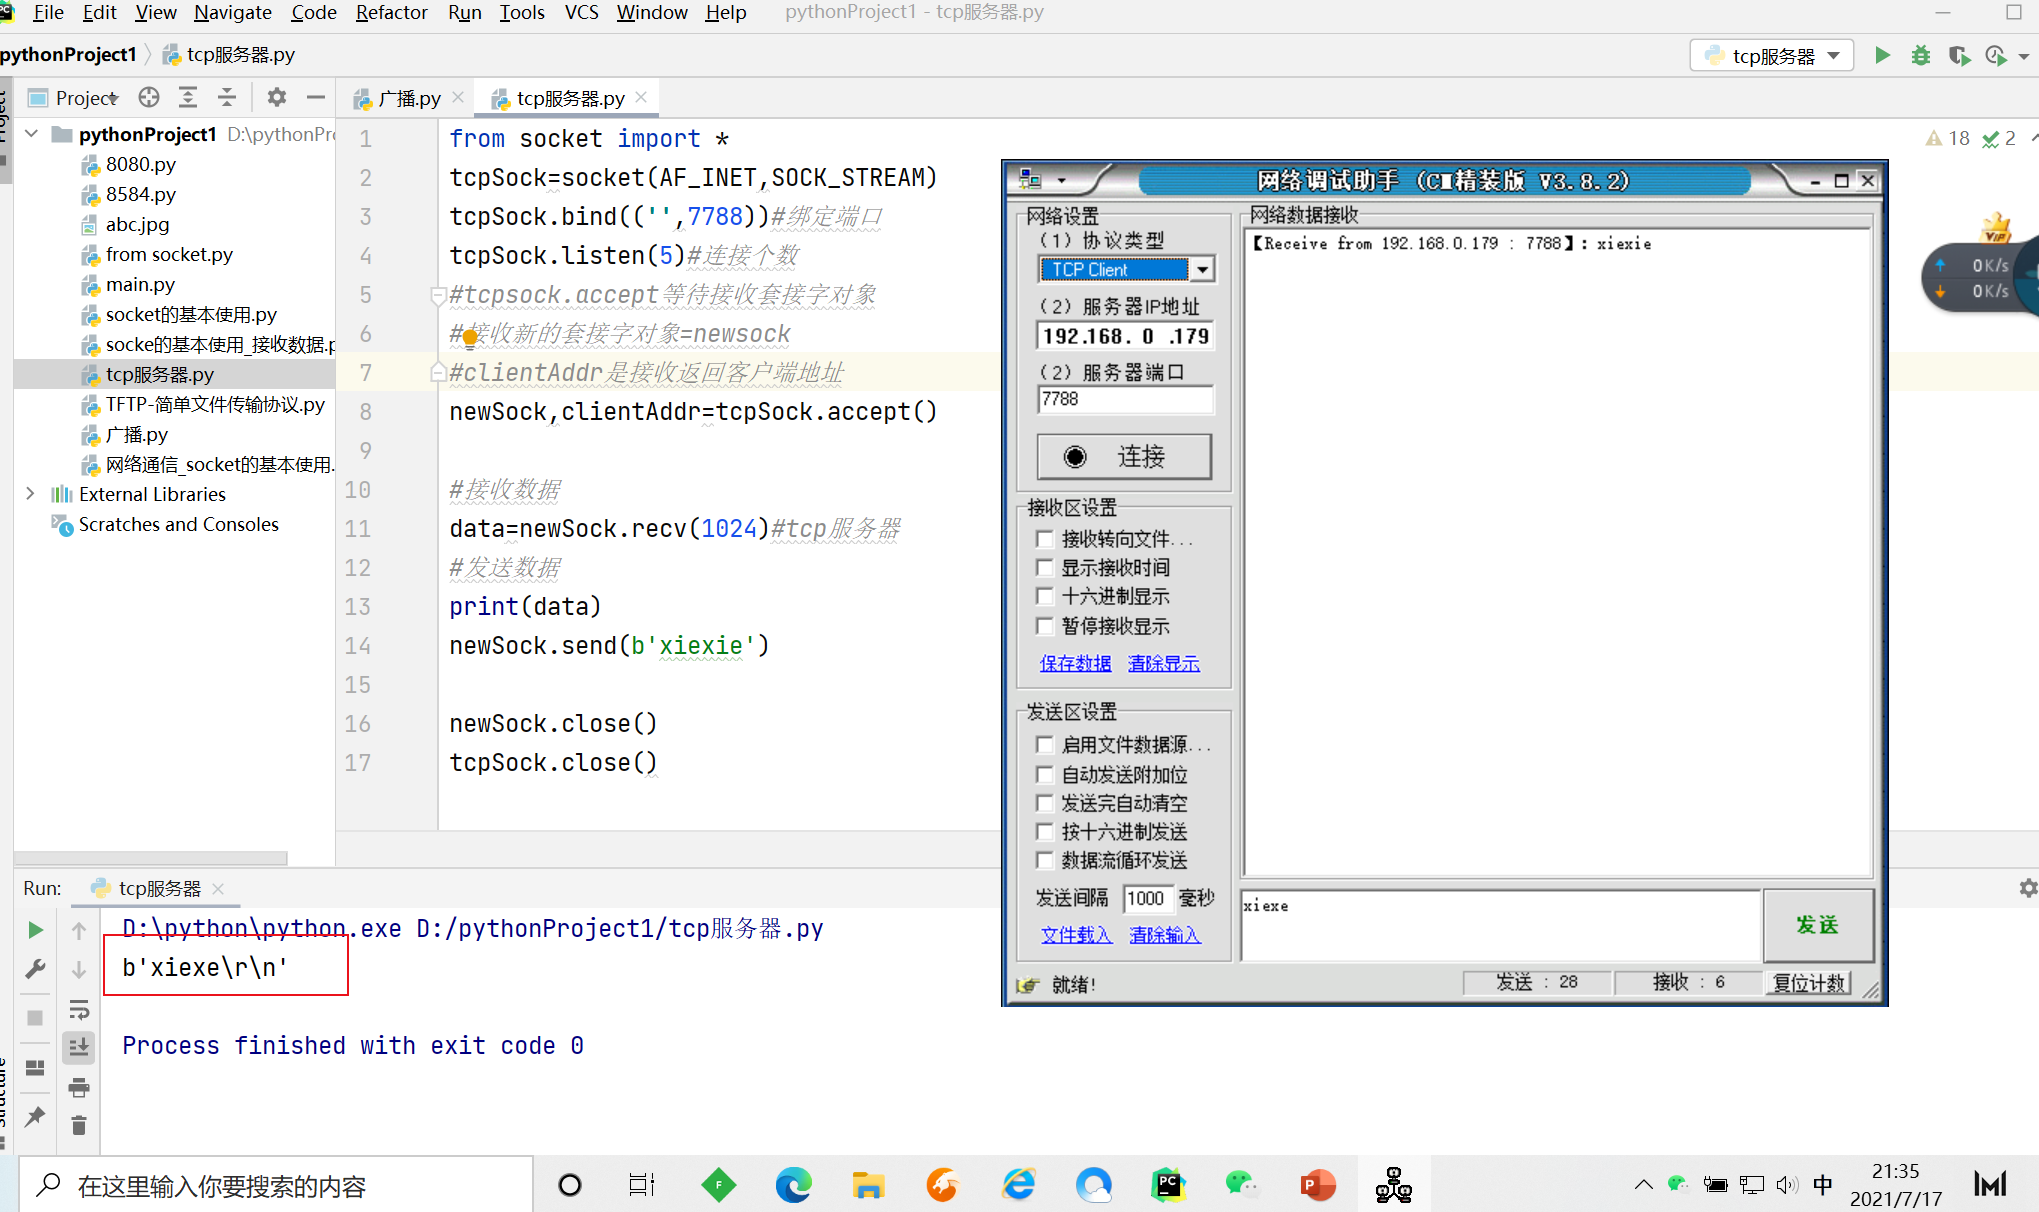Open Microsoft Edge from the taskbar
Image resolution: width=2039 pixels, height=1212 pixels.
(x=794, y=1185)
